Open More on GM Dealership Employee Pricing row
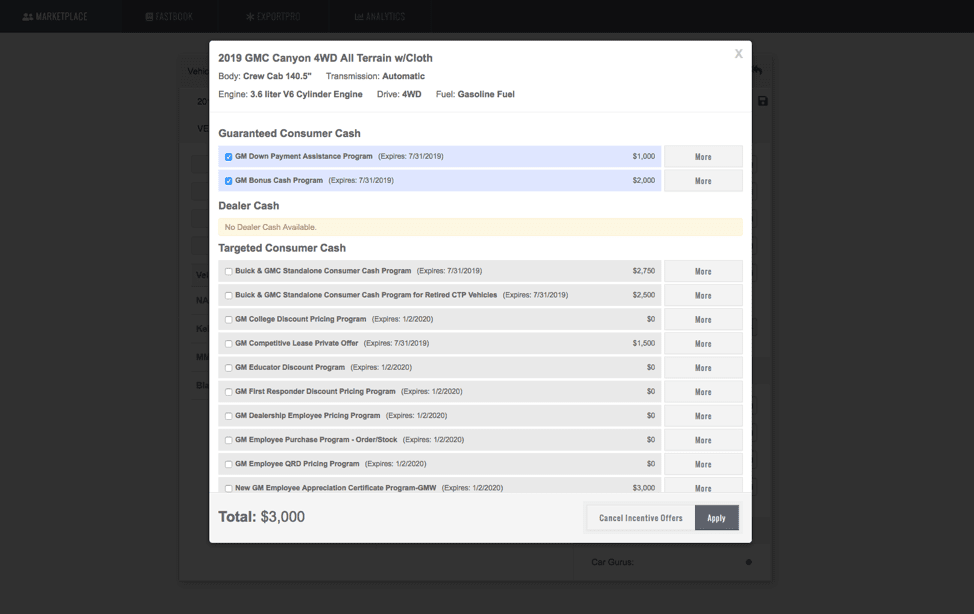Screen dimensions: 974x614 click(703, 416)
